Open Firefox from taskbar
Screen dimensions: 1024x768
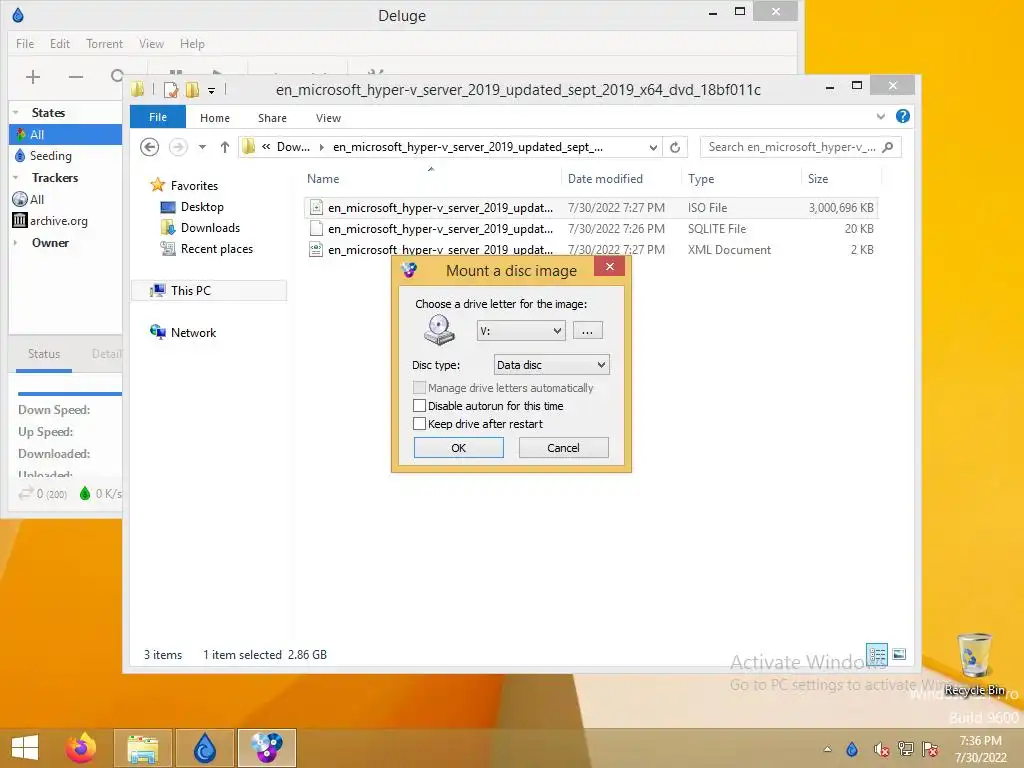[x=80, y=748]
